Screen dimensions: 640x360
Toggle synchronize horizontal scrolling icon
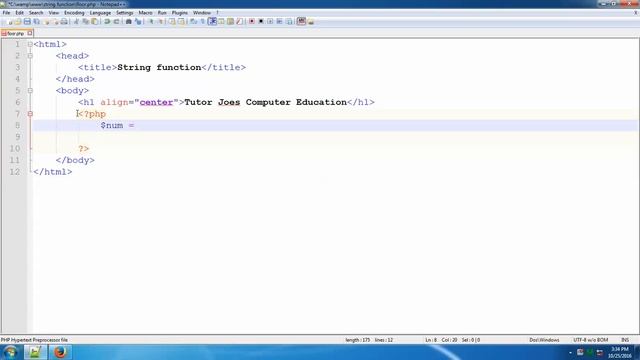(181, 21)
